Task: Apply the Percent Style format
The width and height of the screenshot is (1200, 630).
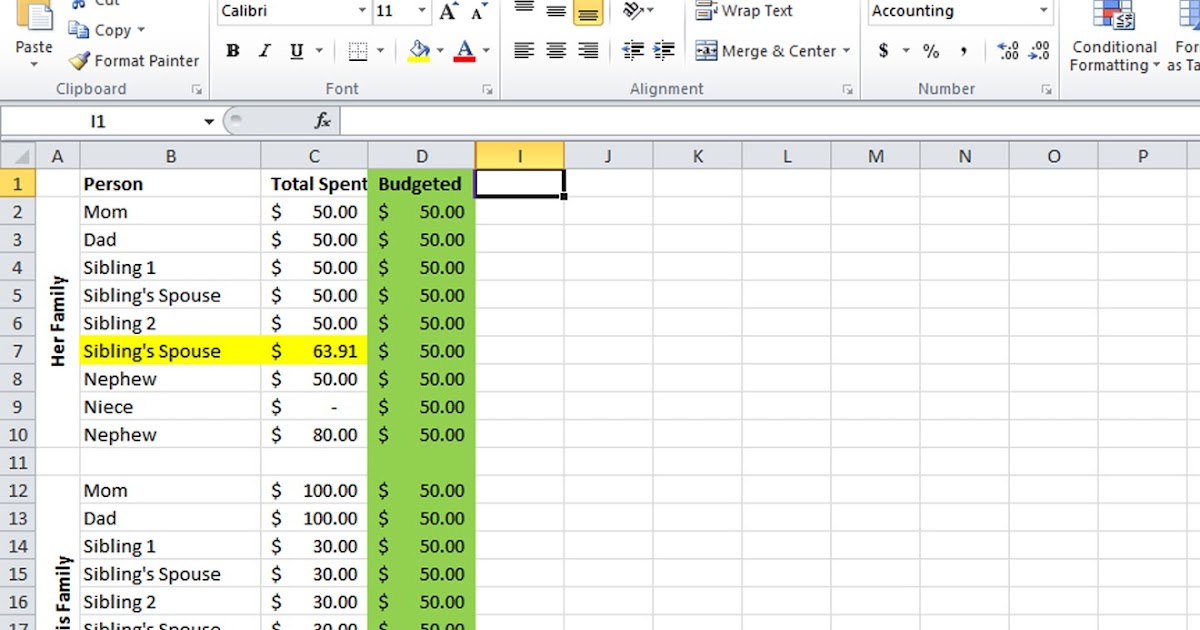Action: click(931, 50)
